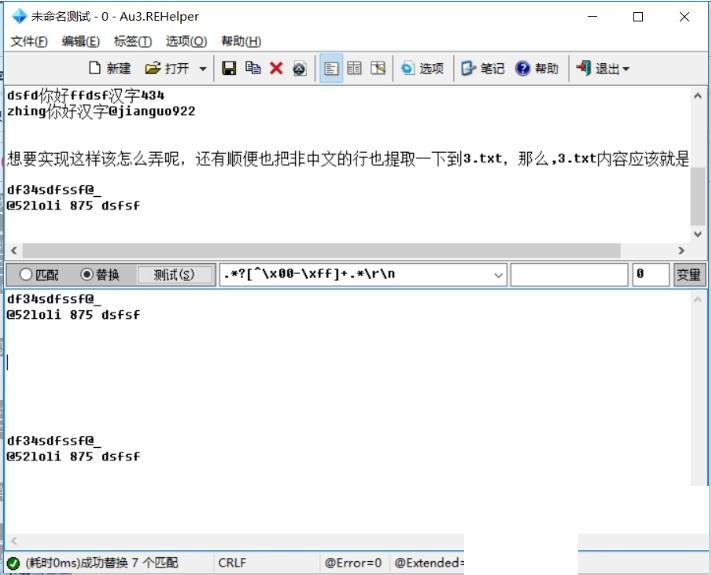This screenshot has height=575, width=711.
Task: Select the 替换 radio button
Action: tap(100, 274)
